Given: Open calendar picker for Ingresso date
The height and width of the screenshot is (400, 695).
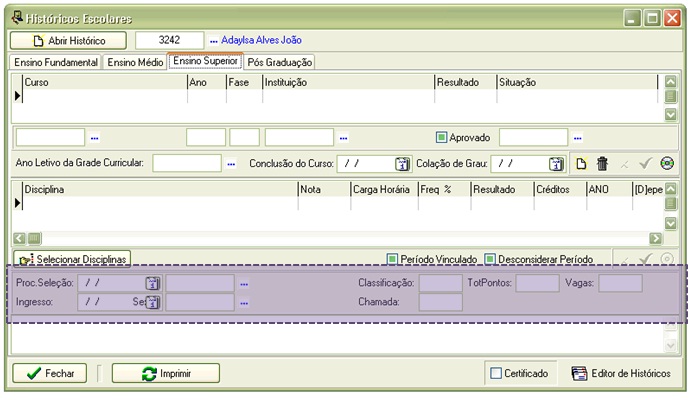Looking at the screenshot, I should [153, 302].
